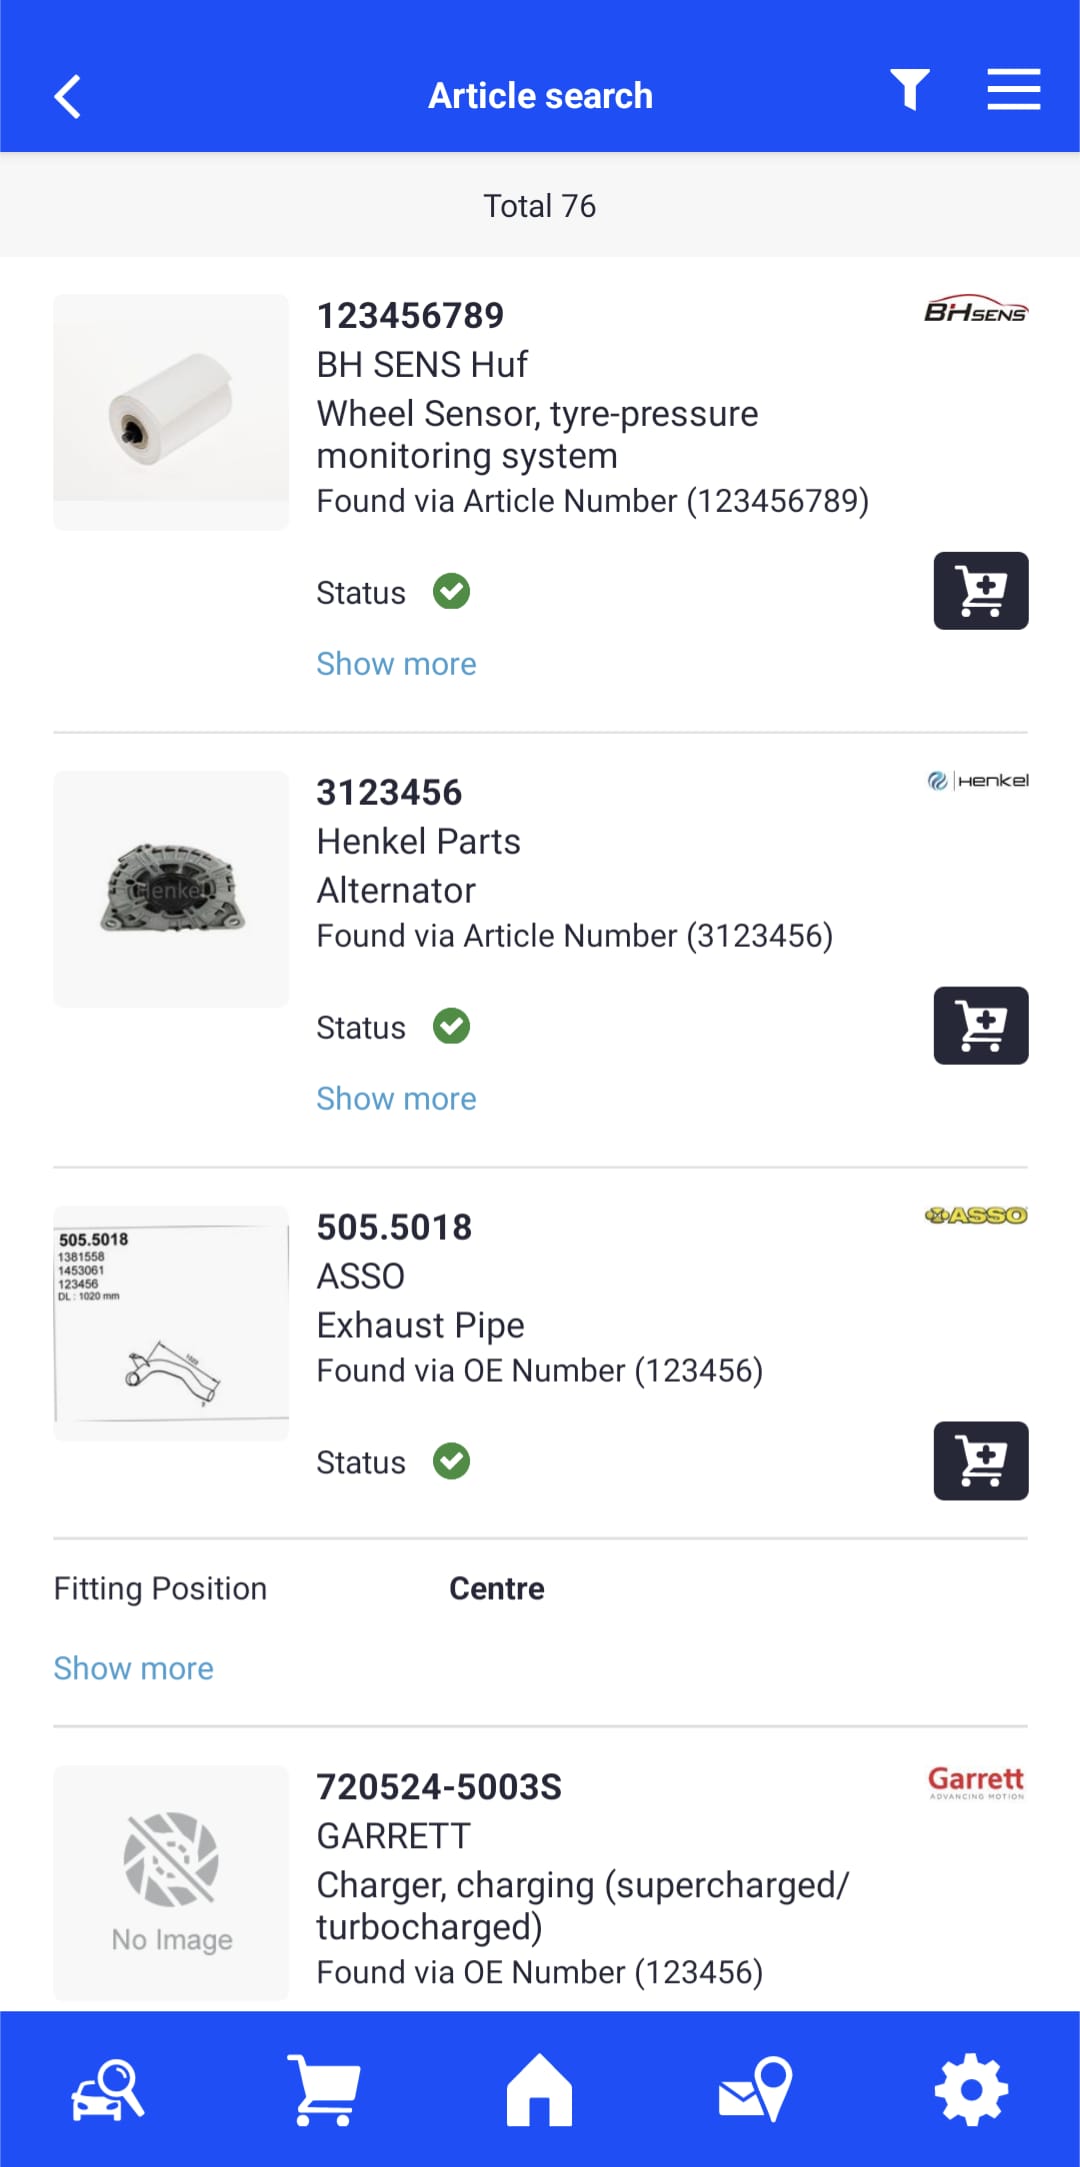Click the status checkmark for the Henkel Alternator
The width and height of the screenshot is (1080, 2167).
pyautogui.click(x=451, y=1026)
